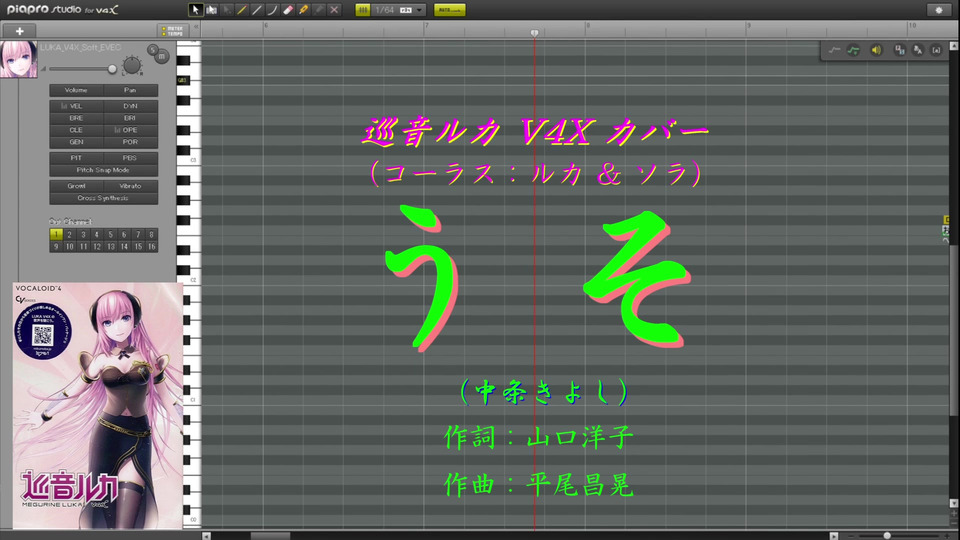This screenshot has width=960, height=540.
Task: Adjust the track volume slider
Action: pos(112,69)
